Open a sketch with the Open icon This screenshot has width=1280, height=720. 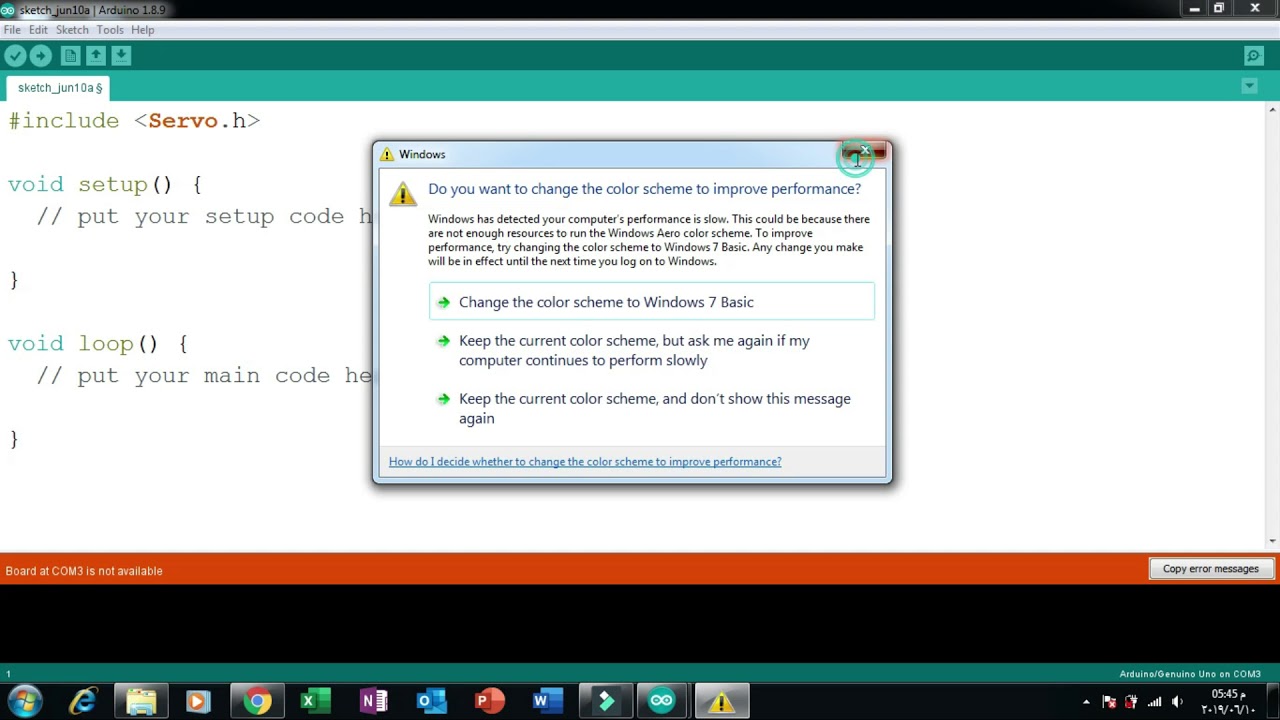pos(95,56)
